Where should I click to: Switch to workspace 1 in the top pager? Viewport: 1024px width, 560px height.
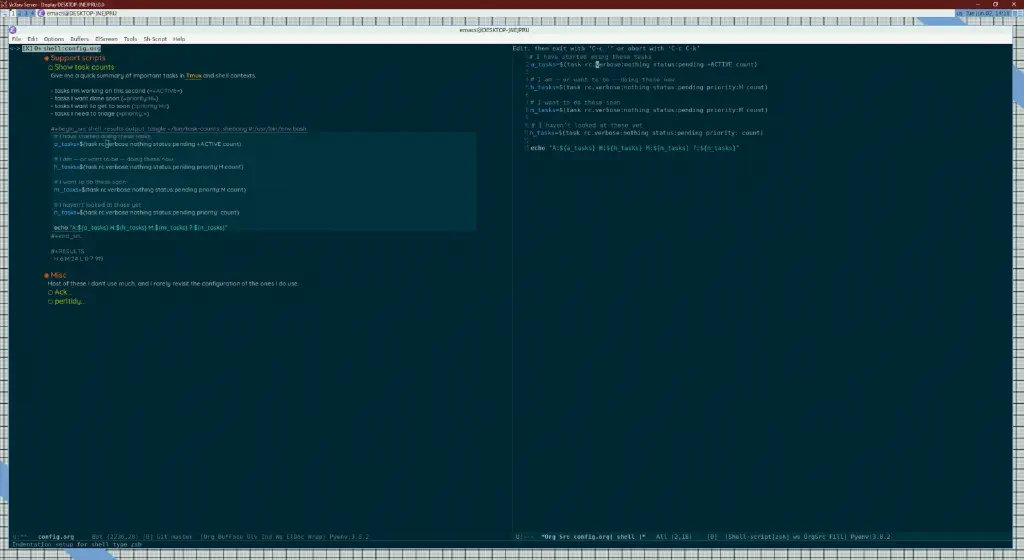pyautogui.click(x=12, y=13)
